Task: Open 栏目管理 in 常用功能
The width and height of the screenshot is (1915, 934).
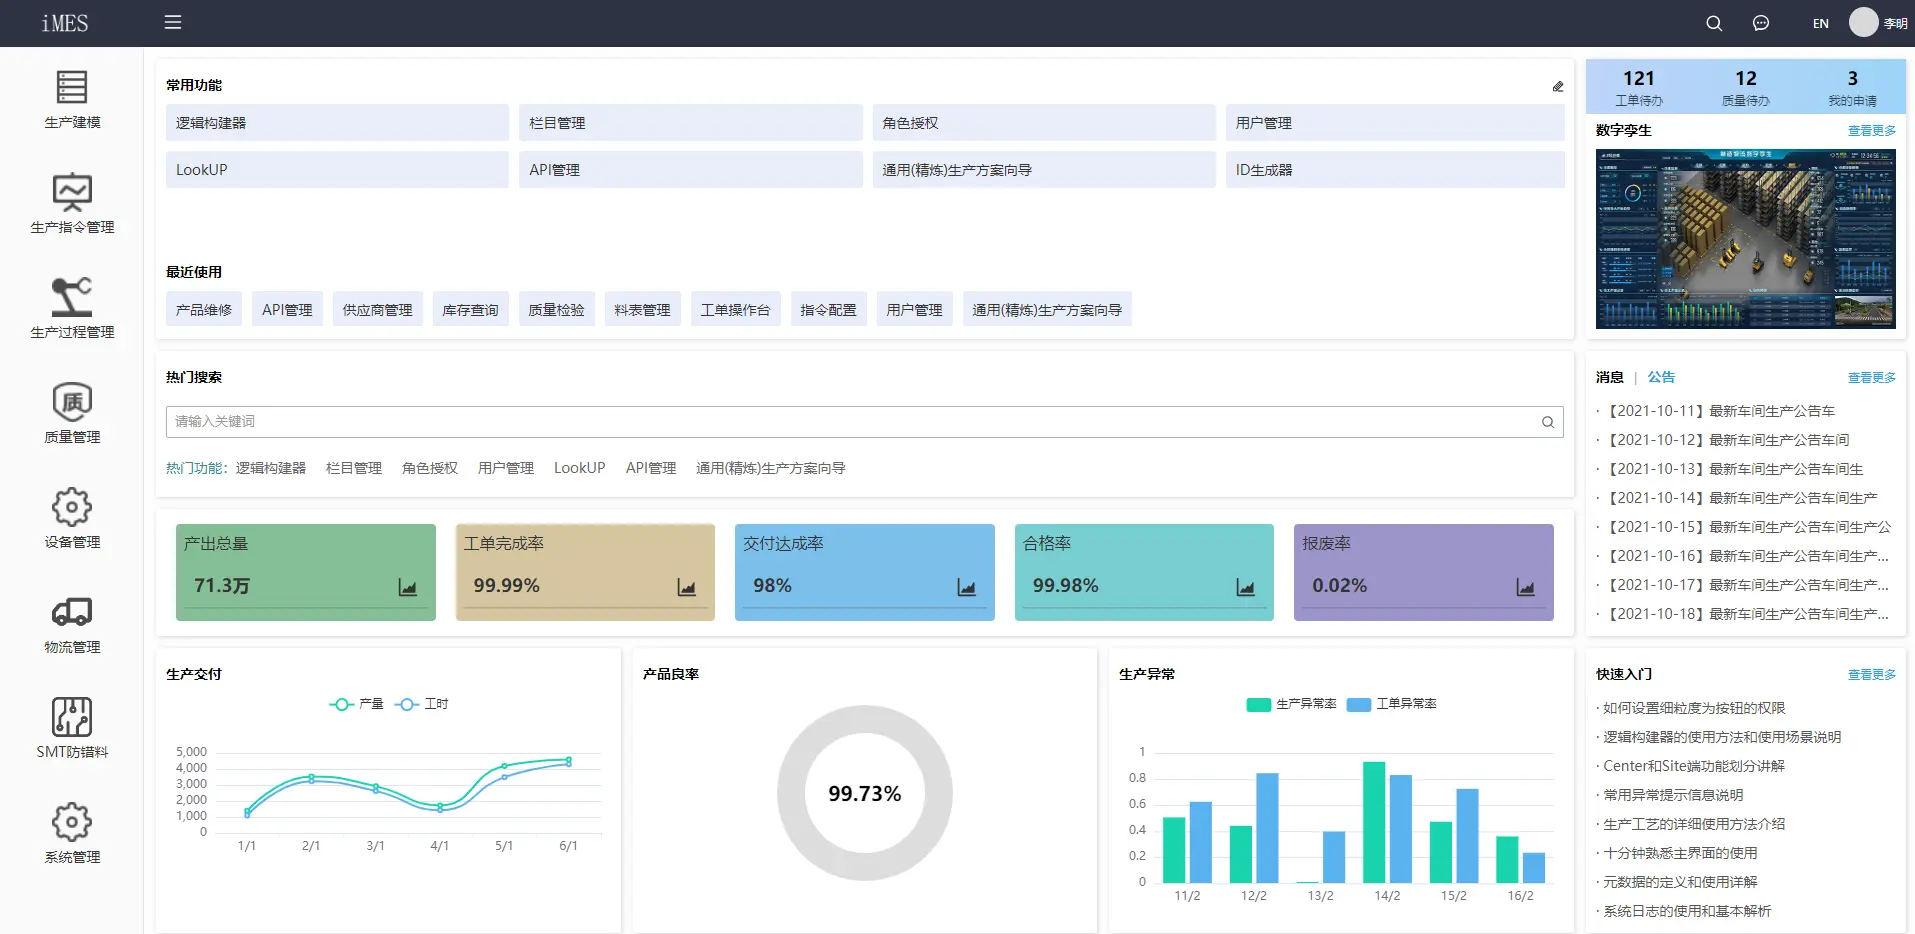Action: click(x=690, y=123)
